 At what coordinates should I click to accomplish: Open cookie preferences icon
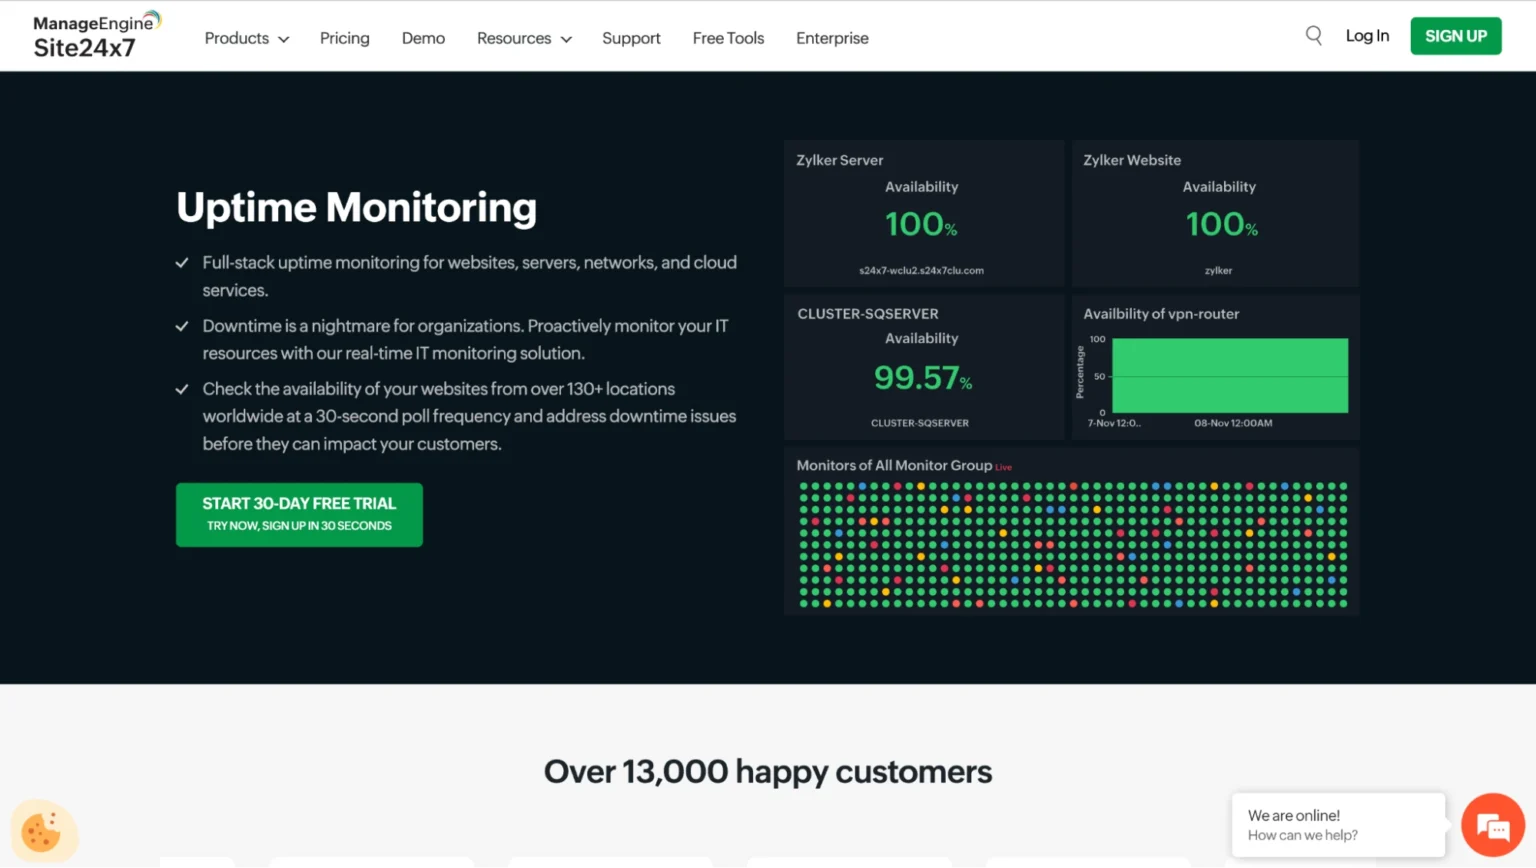click(43, 831)
